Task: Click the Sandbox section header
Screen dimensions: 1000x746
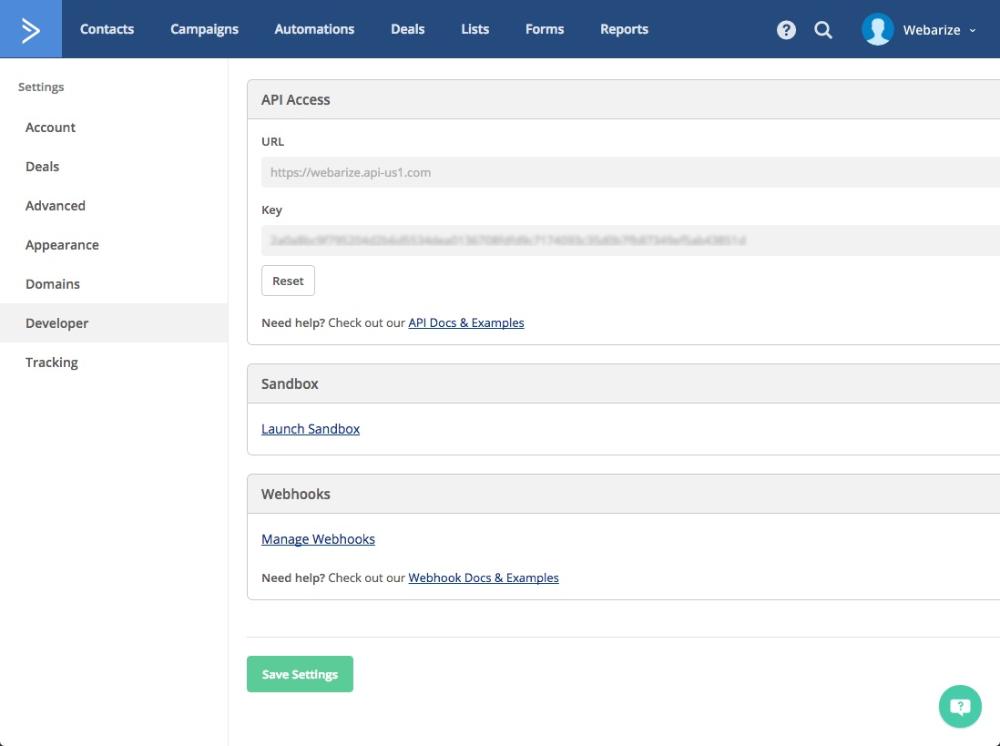Action: point(623,384)
